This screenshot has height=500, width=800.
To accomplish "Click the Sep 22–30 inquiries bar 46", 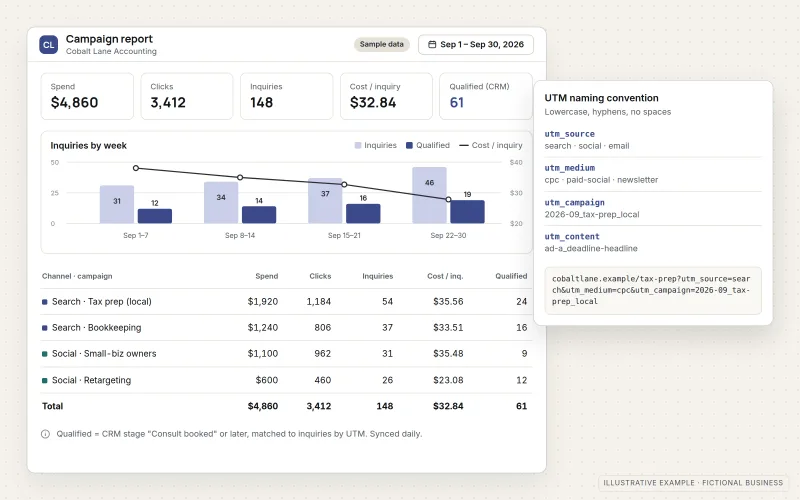I will point(430,195).
